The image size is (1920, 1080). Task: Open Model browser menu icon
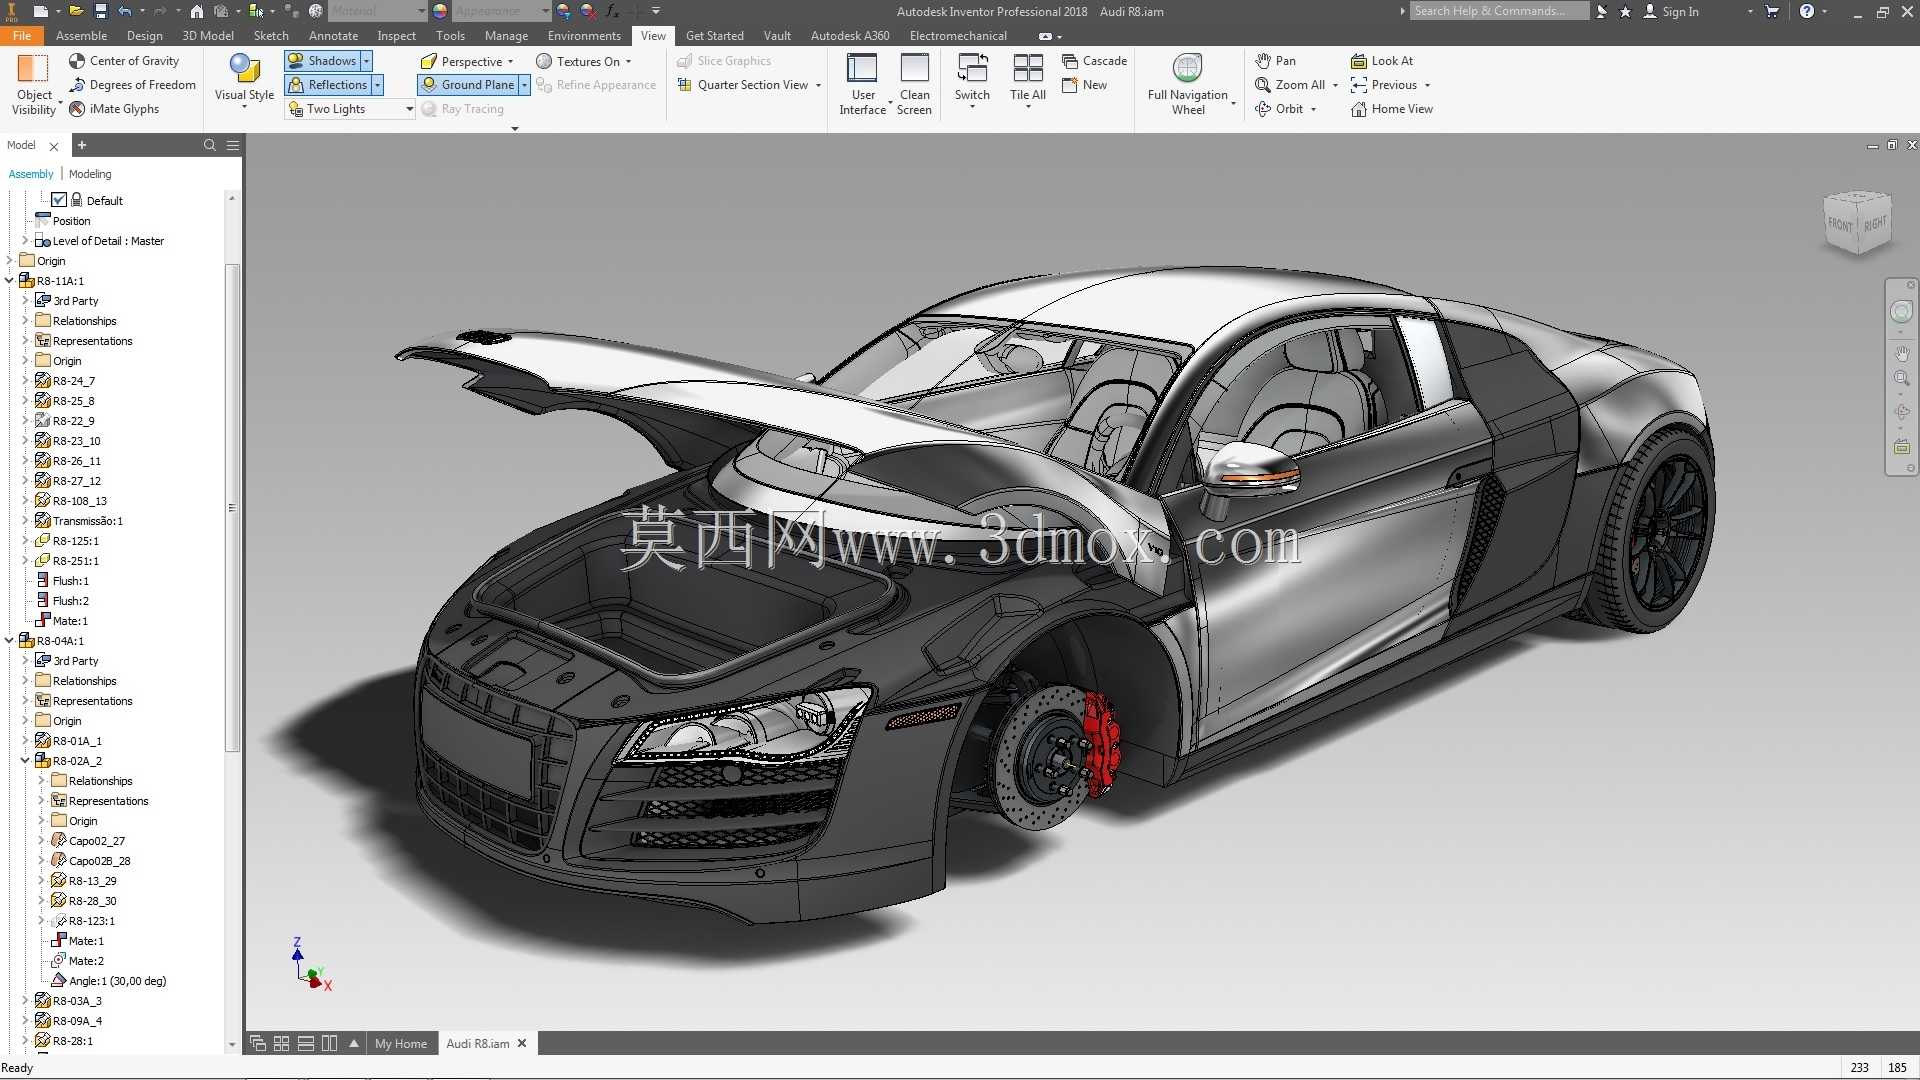(x=233, y=145)
